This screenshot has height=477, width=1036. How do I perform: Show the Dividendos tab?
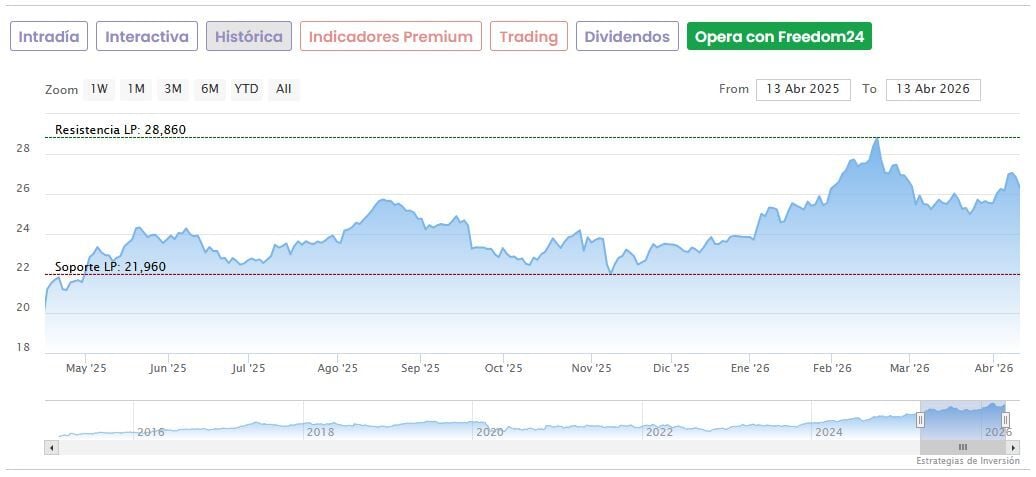[627, 37]
